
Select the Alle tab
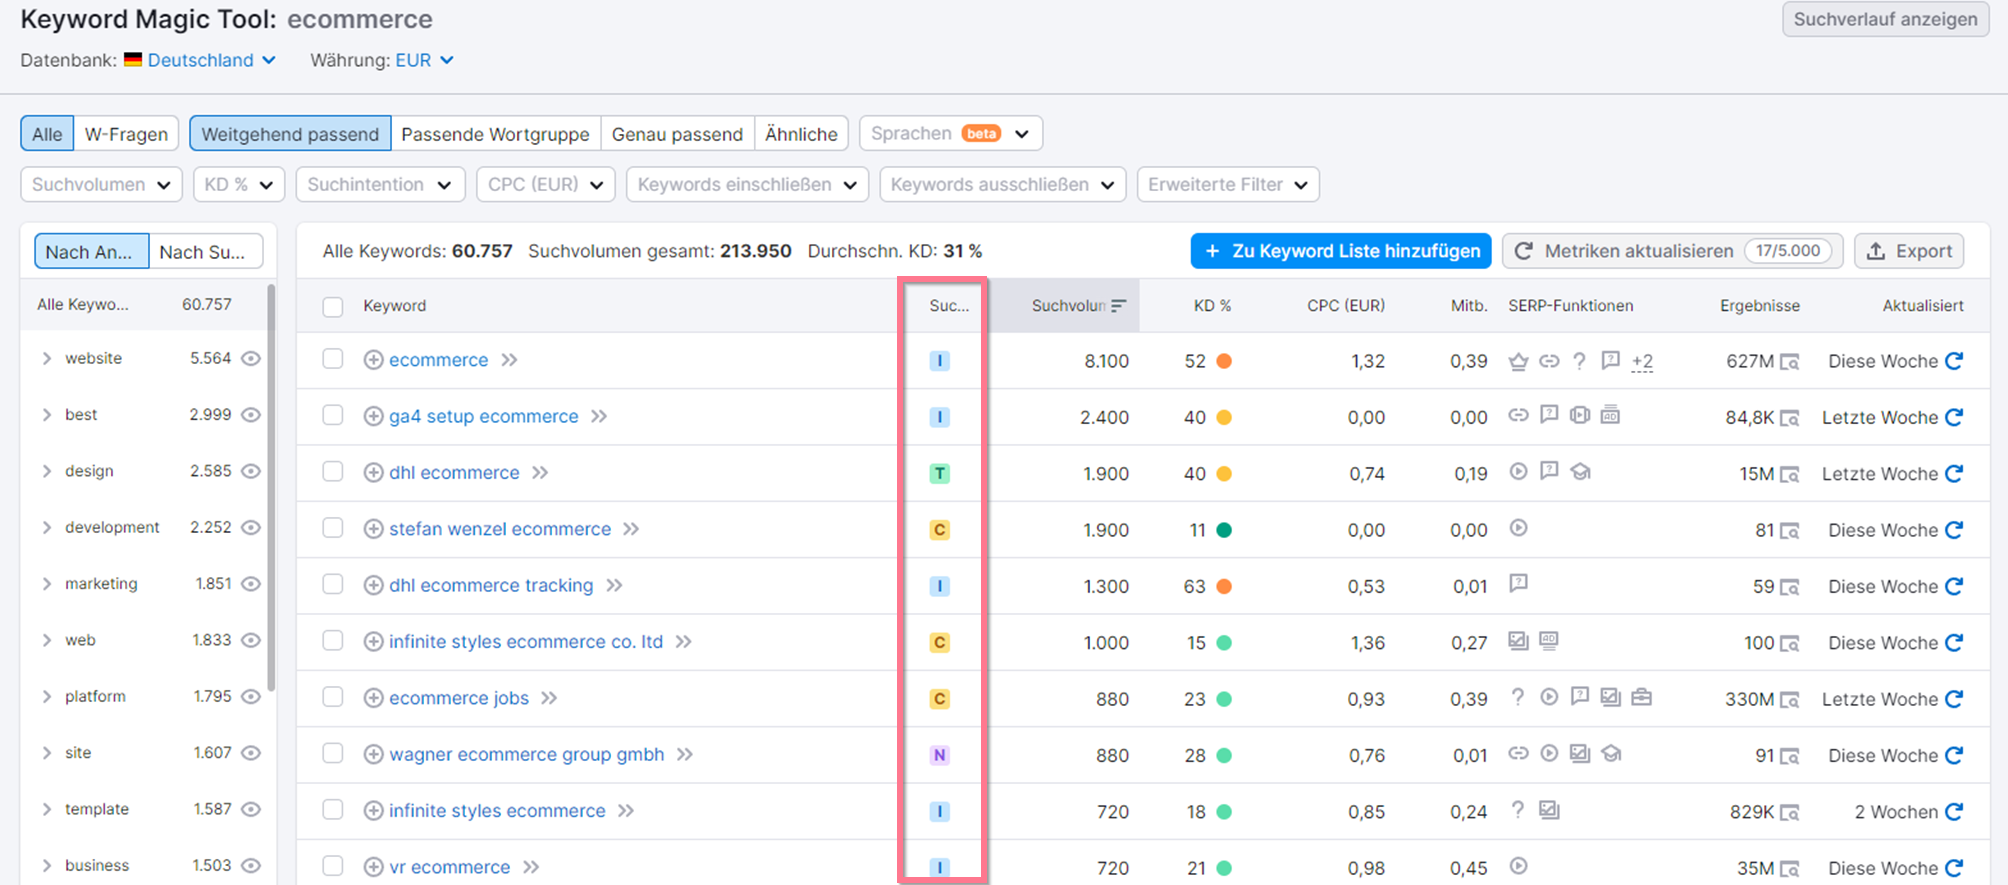(47, 134)
